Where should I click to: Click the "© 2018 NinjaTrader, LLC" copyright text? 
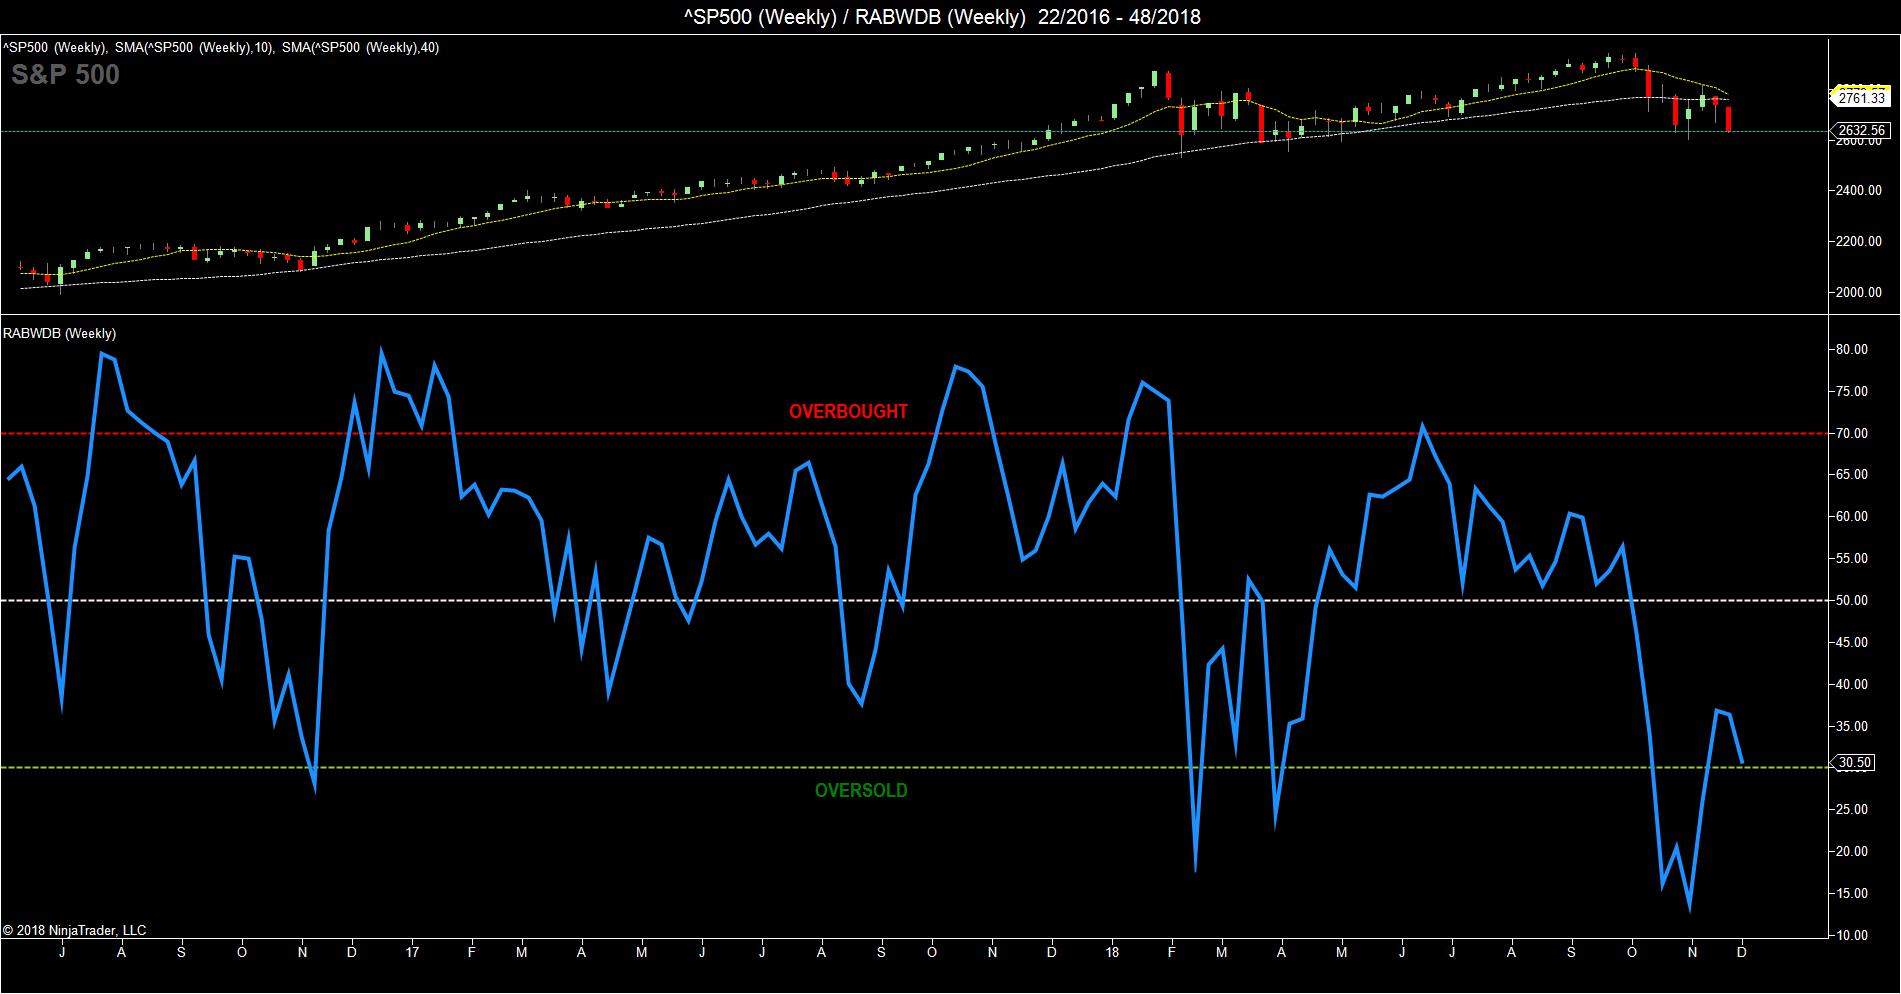(x=75, y=930)
